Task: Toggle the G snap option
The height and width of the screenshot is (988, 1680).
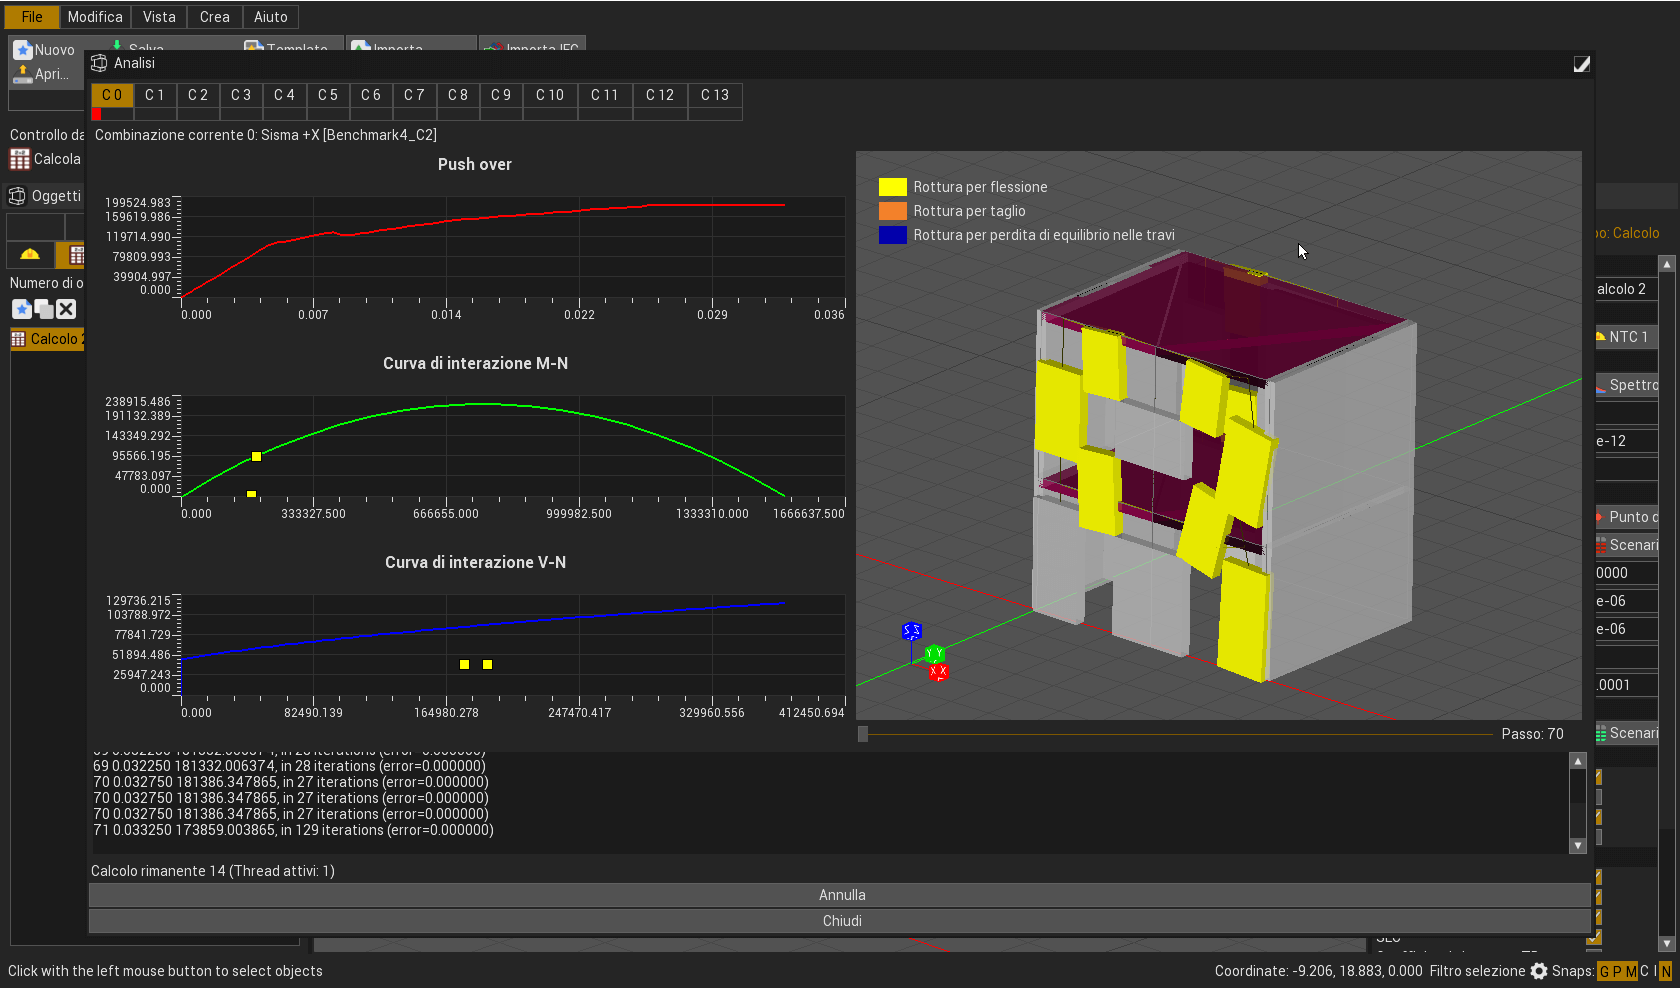Action: [1604, 971]
